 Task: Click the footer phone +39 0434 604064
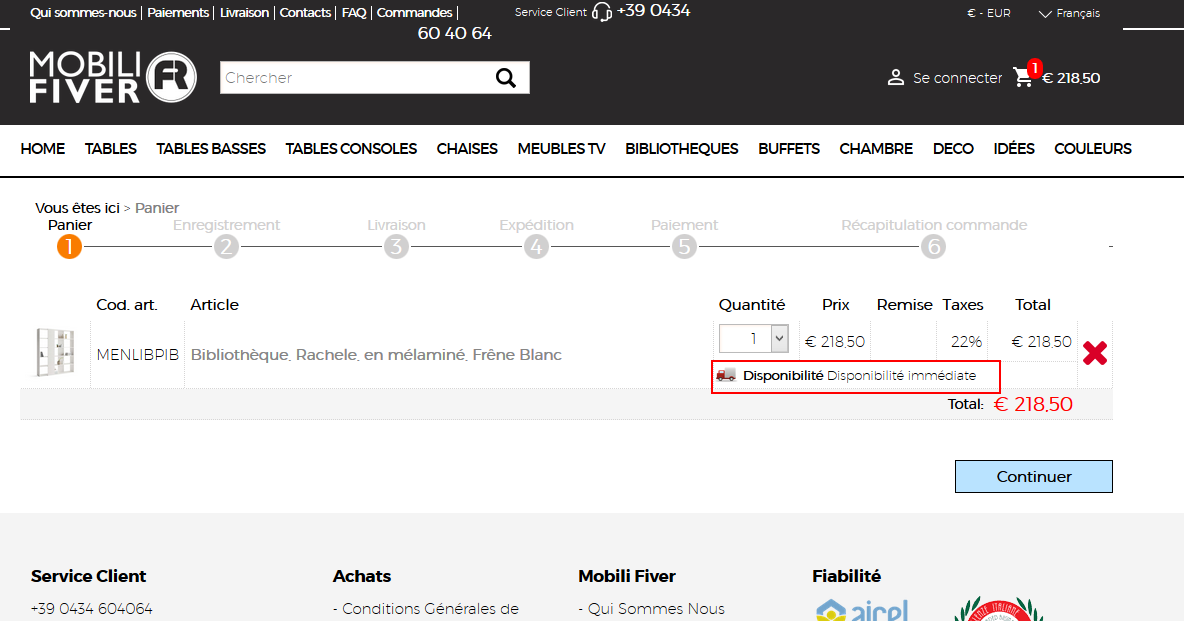tap(91, 609)
